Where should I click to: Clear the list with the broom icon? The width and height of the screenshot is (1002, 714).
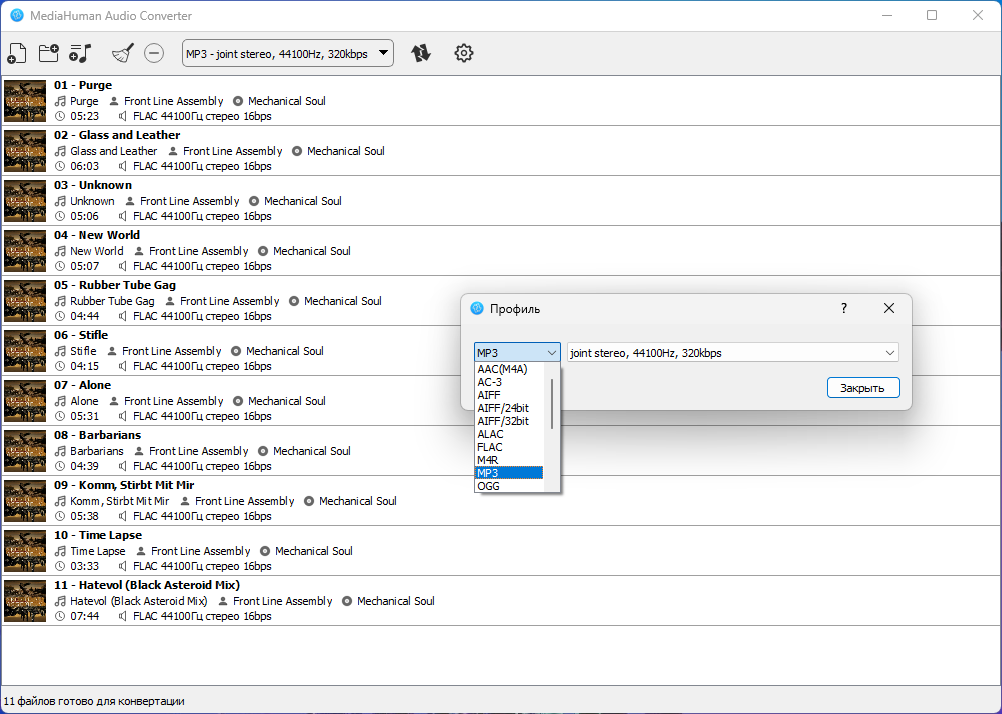(123, 53)
